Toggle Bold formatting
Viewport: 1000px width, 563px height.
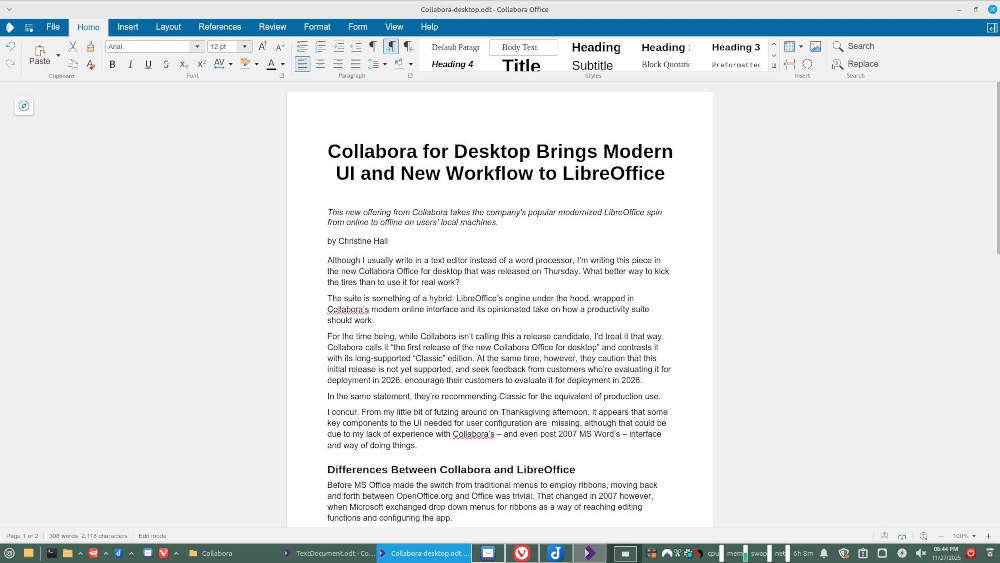112,65
